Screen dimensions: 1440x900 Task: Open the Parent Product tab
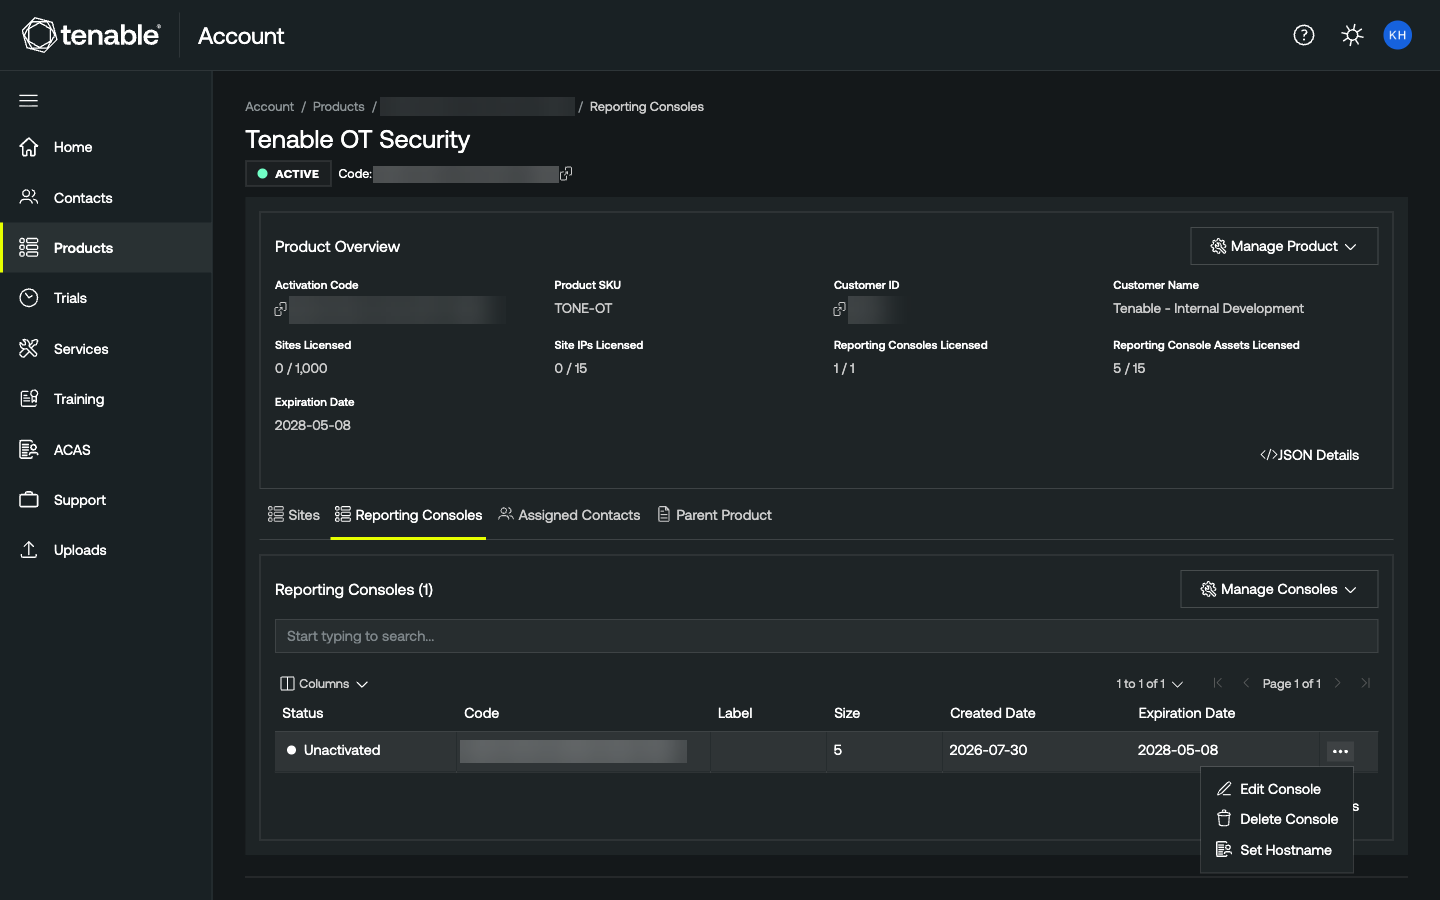tap(714, 515)
